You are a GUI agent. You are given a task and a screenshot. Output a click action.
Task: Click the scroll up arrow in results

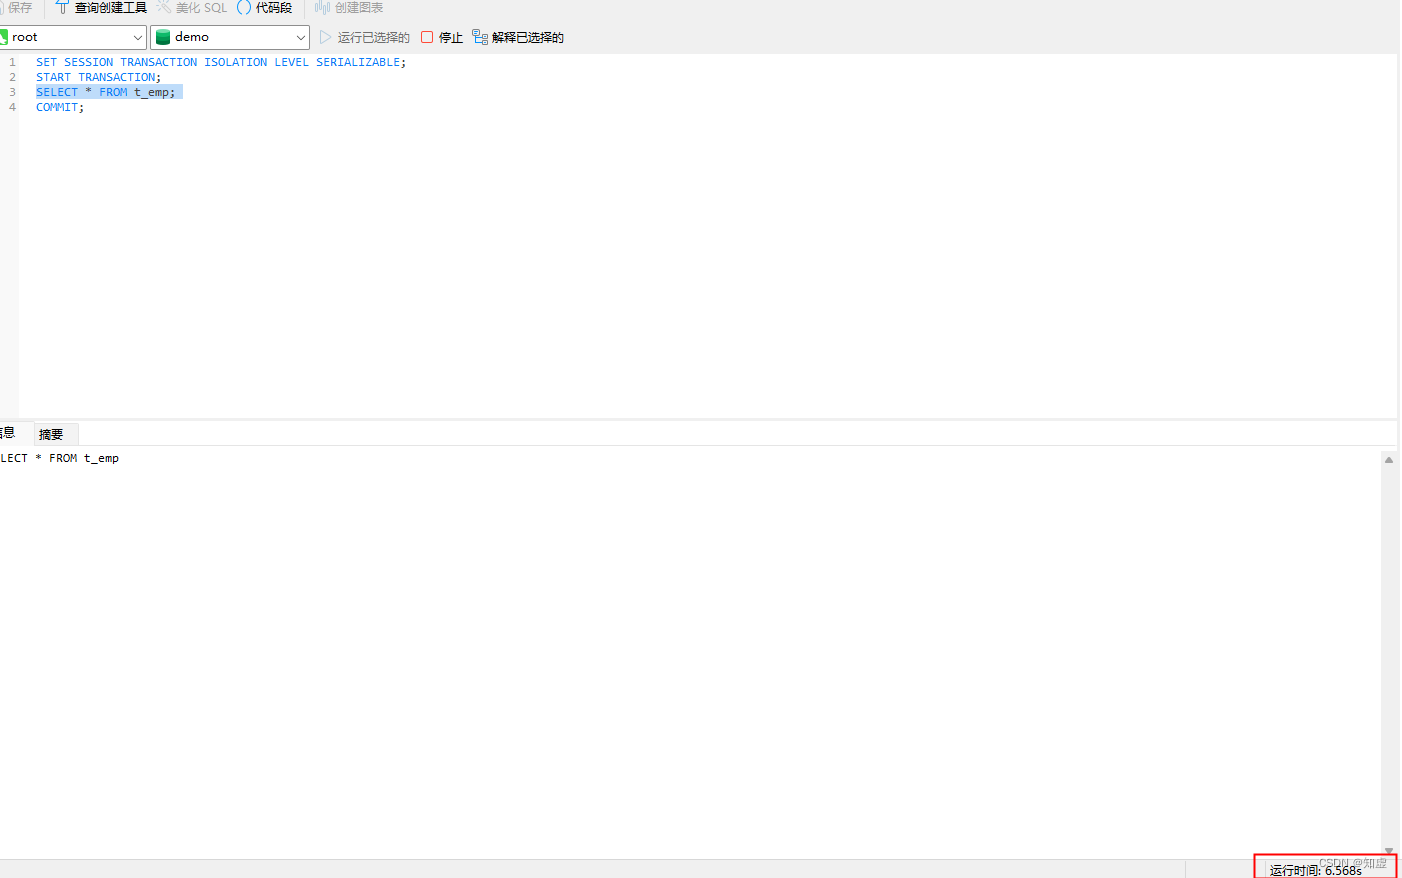(1389, 460)
